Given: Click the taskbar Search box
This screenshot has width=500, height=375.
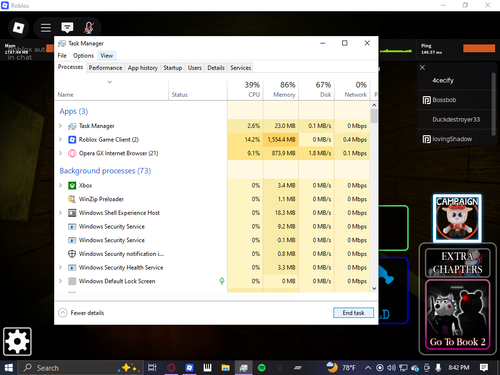Looking at the screenshot, I should tap(80, 368).
